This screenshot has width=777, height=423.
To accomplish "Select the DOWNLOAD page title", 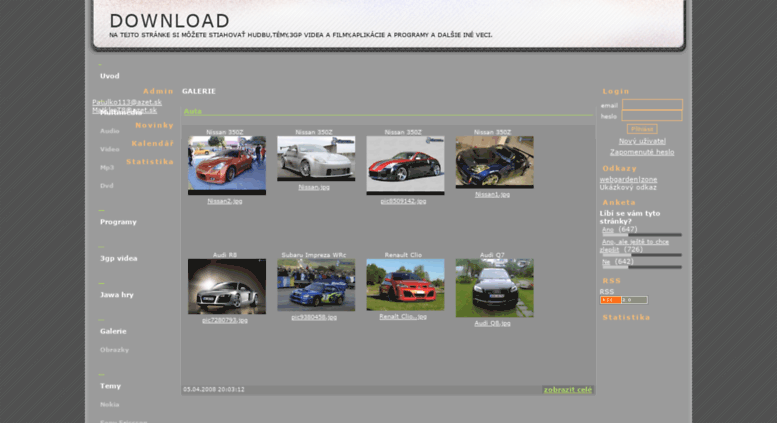I will click(169, 21).
